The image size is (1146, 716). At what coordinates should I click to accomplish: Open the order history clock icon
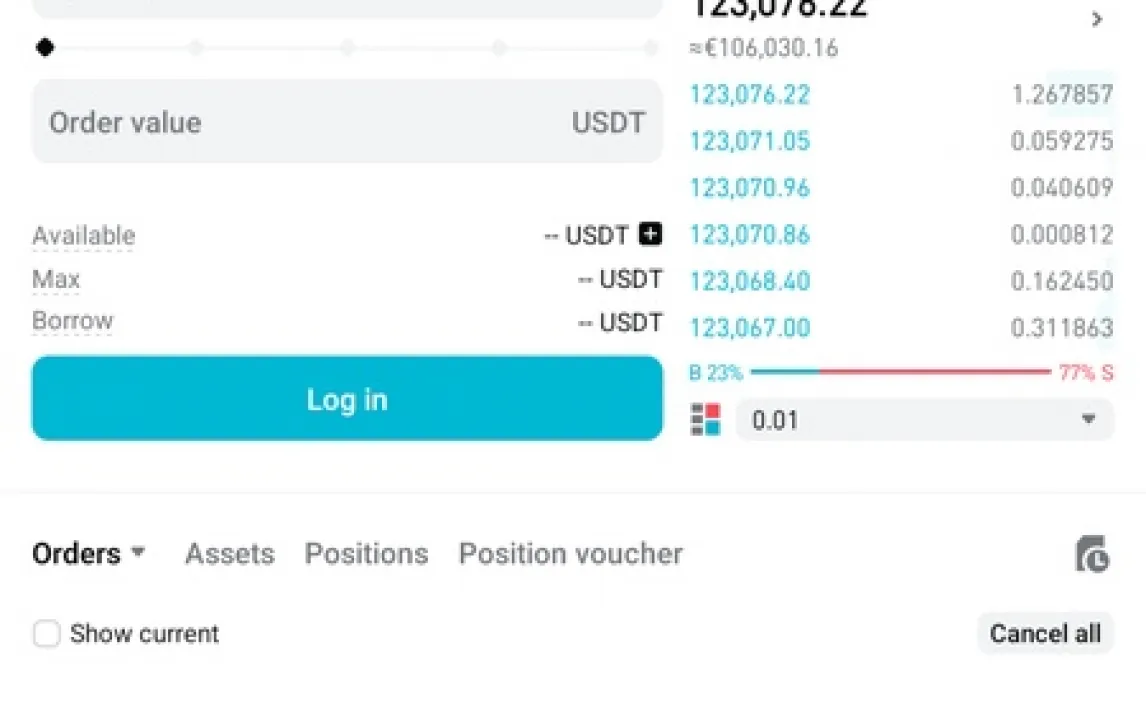pyautogui.click(x=1093, y=554)
